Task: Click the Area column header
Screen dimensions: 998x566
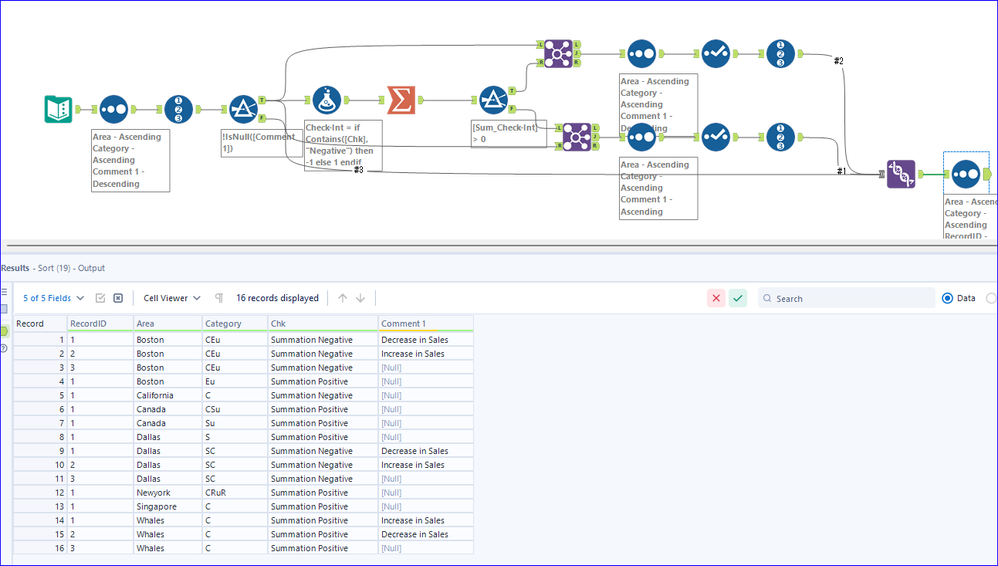Action: [168, 323]
